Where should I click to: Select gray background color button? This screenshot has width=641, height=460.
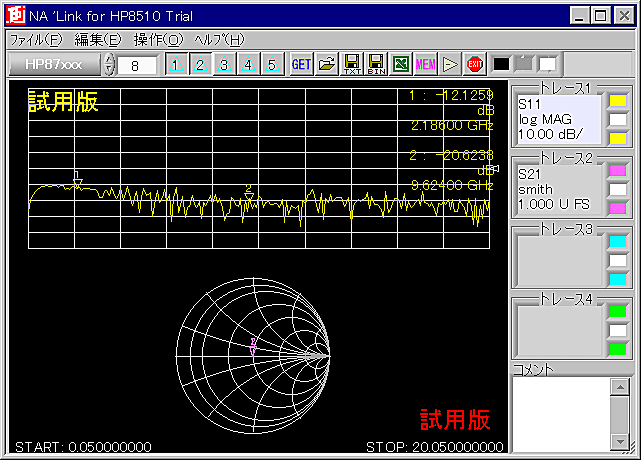coord(524,64)
